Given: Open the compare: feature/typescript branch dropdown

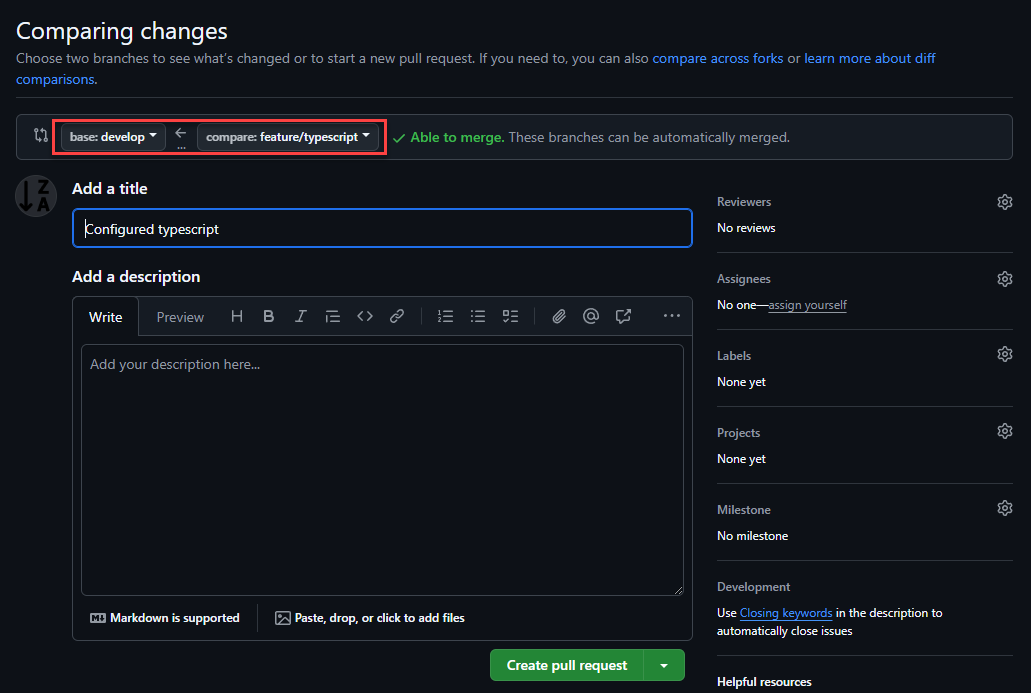Looking at the screenshot, I should point(288,137).
